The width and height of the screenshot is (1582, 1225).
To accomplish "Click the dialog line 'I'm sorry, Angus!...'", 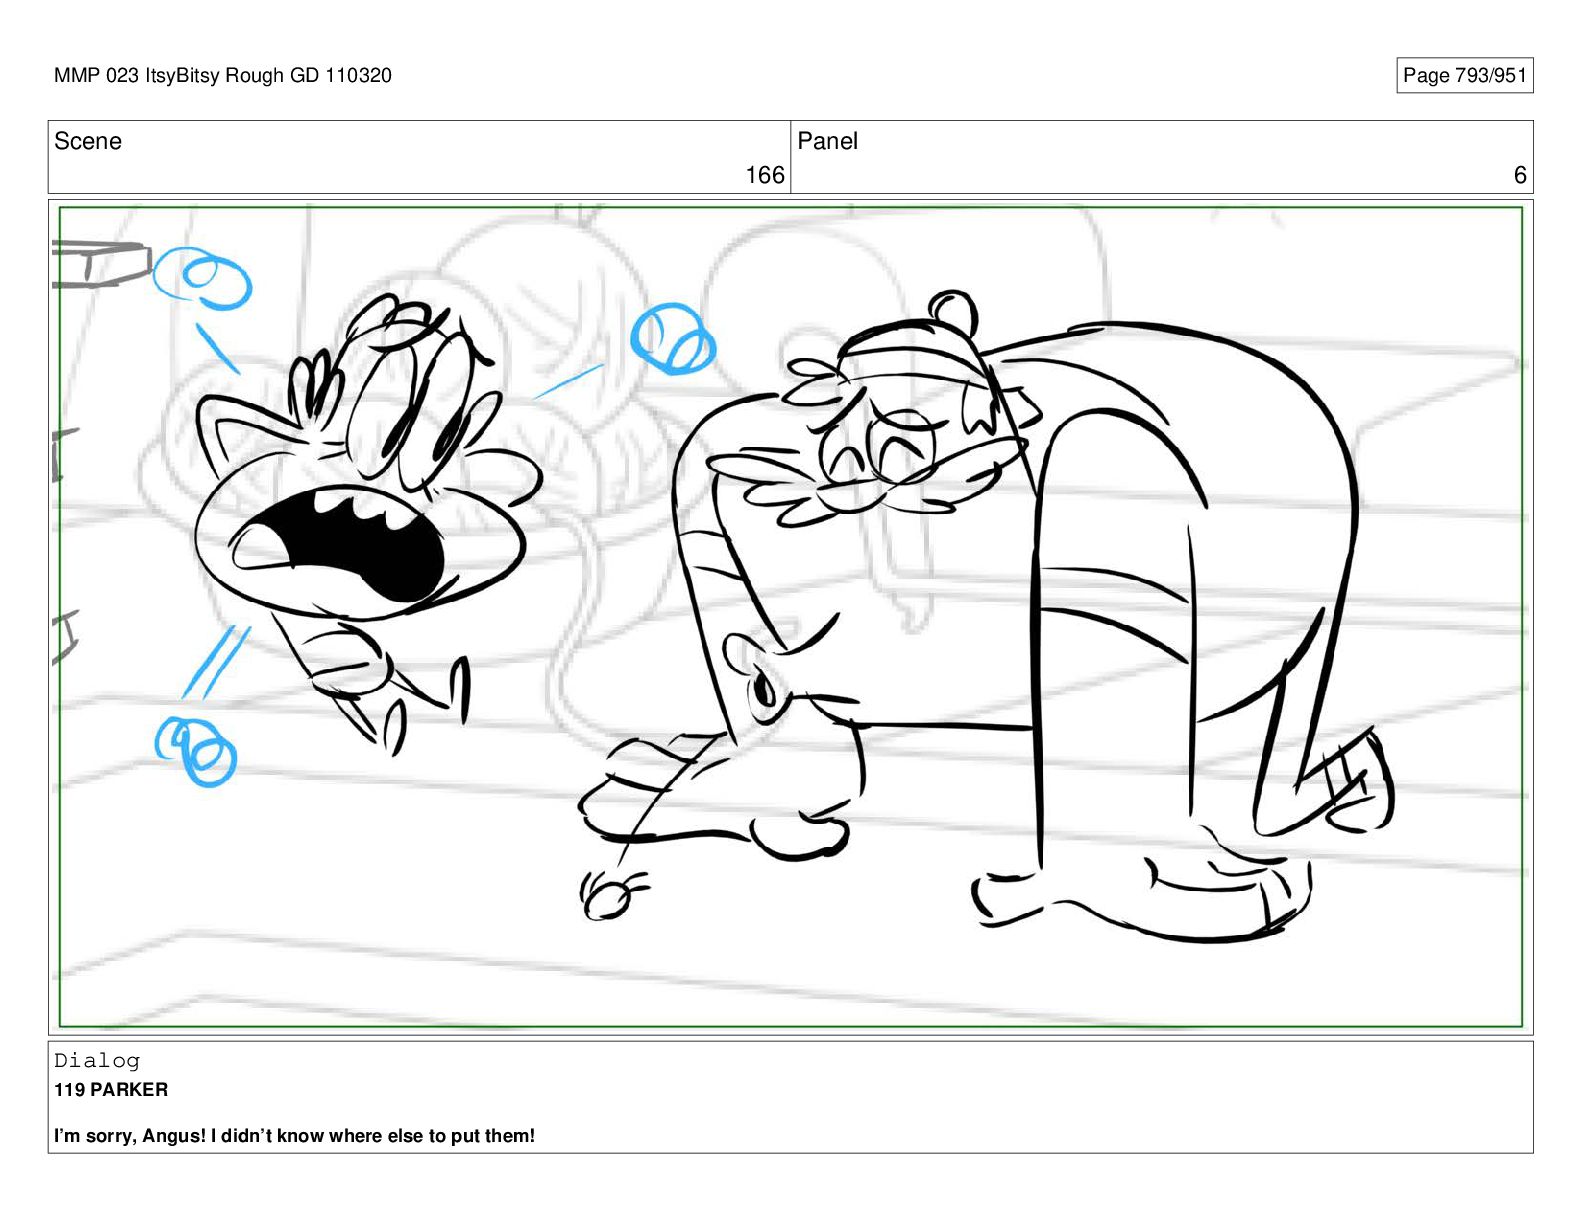I will click(295, 1136).
